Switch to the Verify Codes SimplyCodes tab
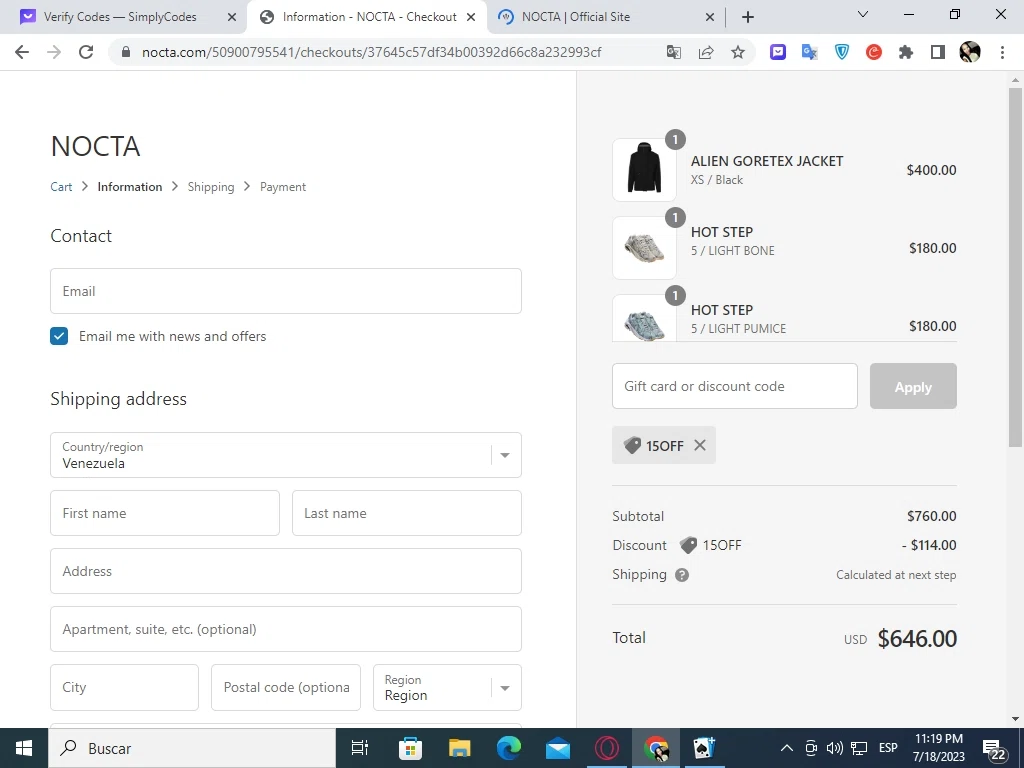 (x=121, y=17)
